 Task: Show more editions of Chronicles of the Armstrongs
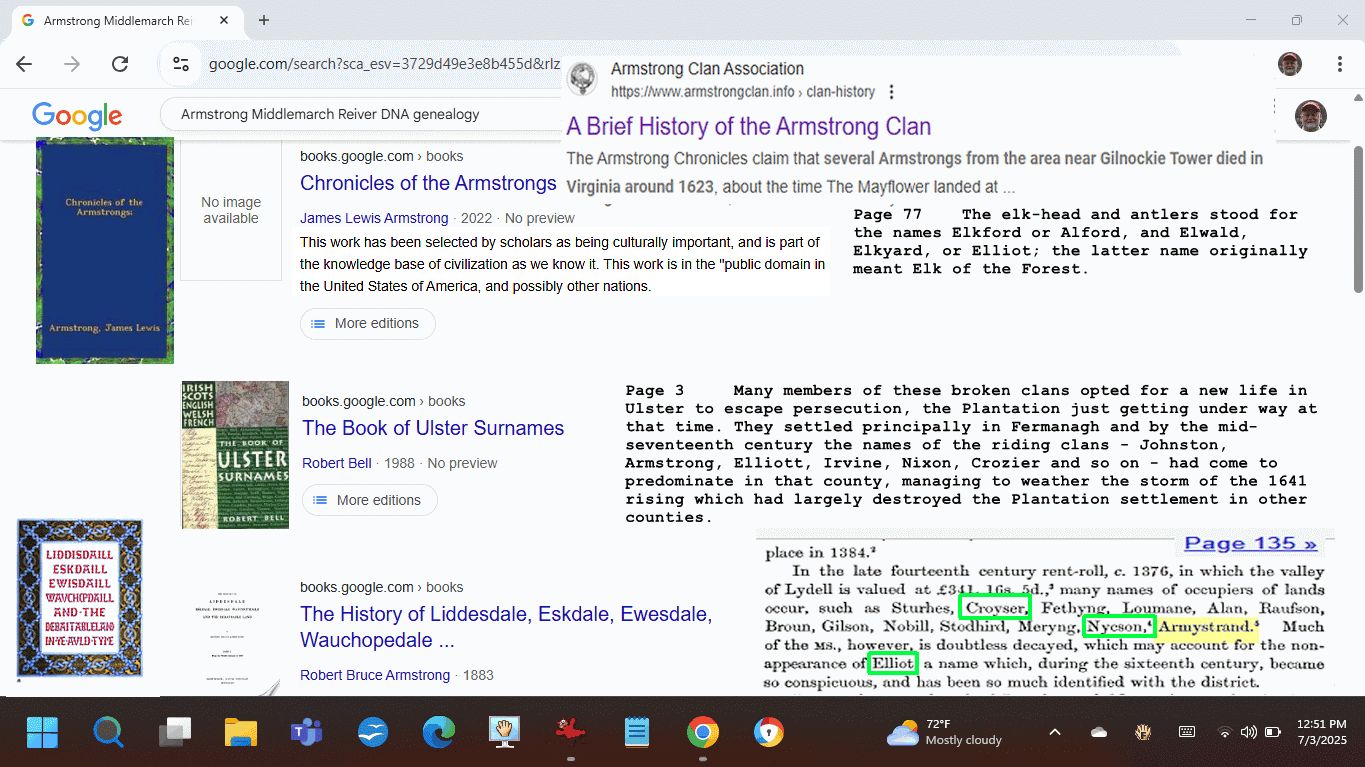click(x=367, y=324)
